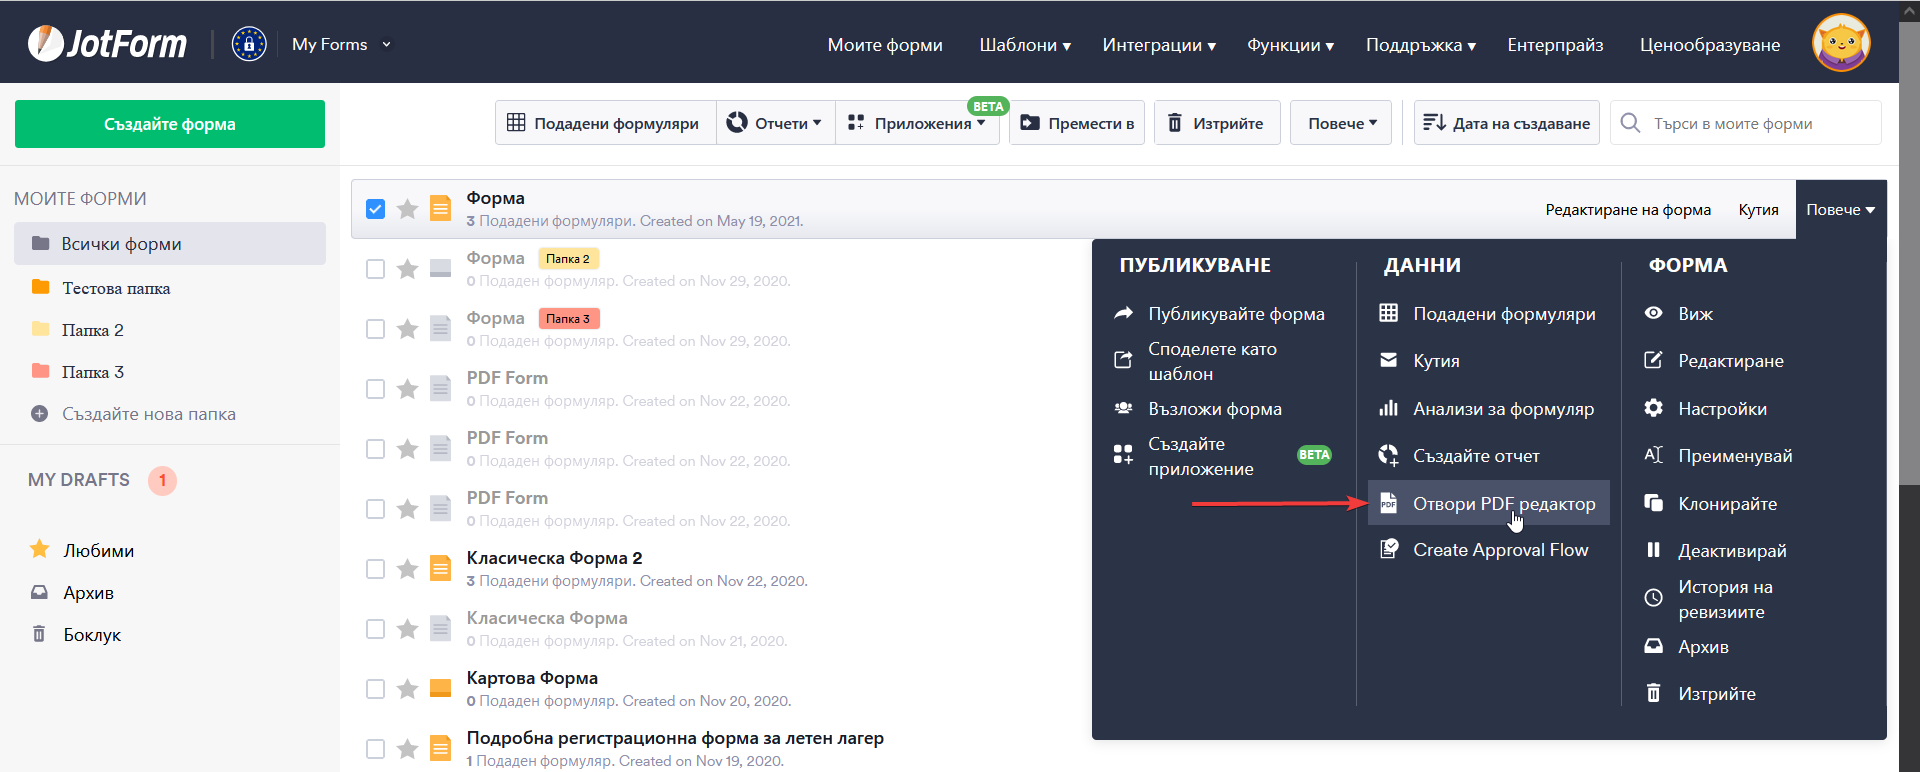Image resolution: width=1920 pixels, height=772 pixels.
Task: Click the Кутия envelope icon in menu
Action: [1389, 360]
